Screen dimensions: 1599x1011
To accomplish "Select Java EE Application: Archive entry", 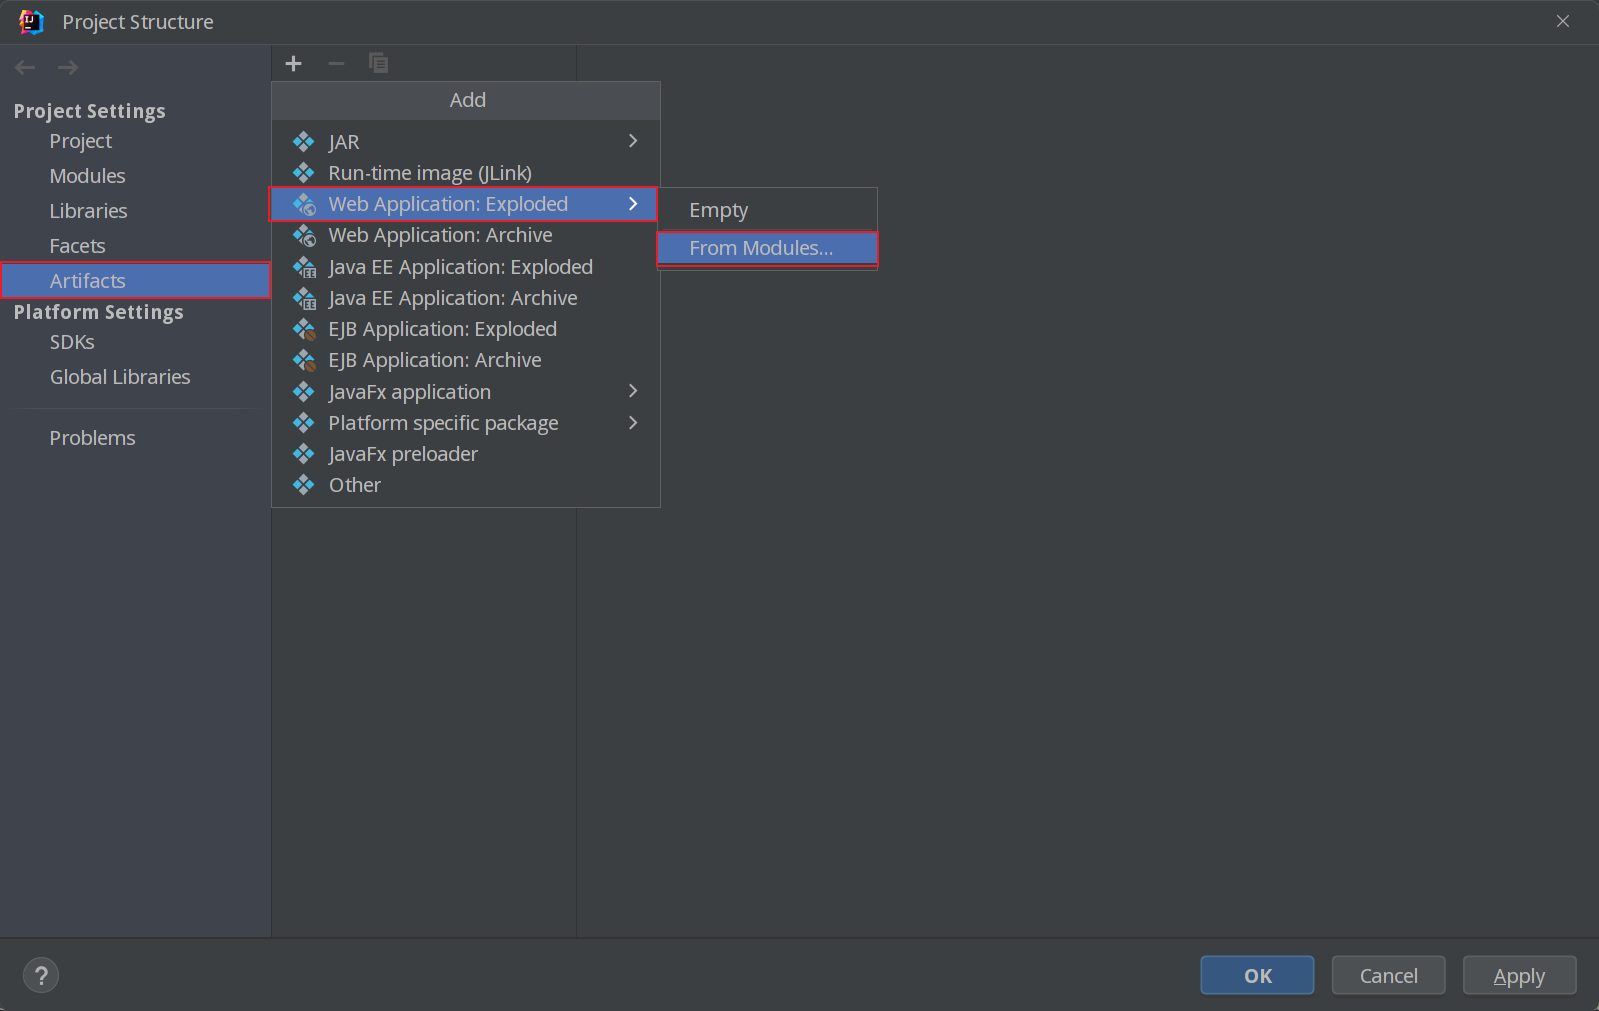I will (x=466, y=298).
